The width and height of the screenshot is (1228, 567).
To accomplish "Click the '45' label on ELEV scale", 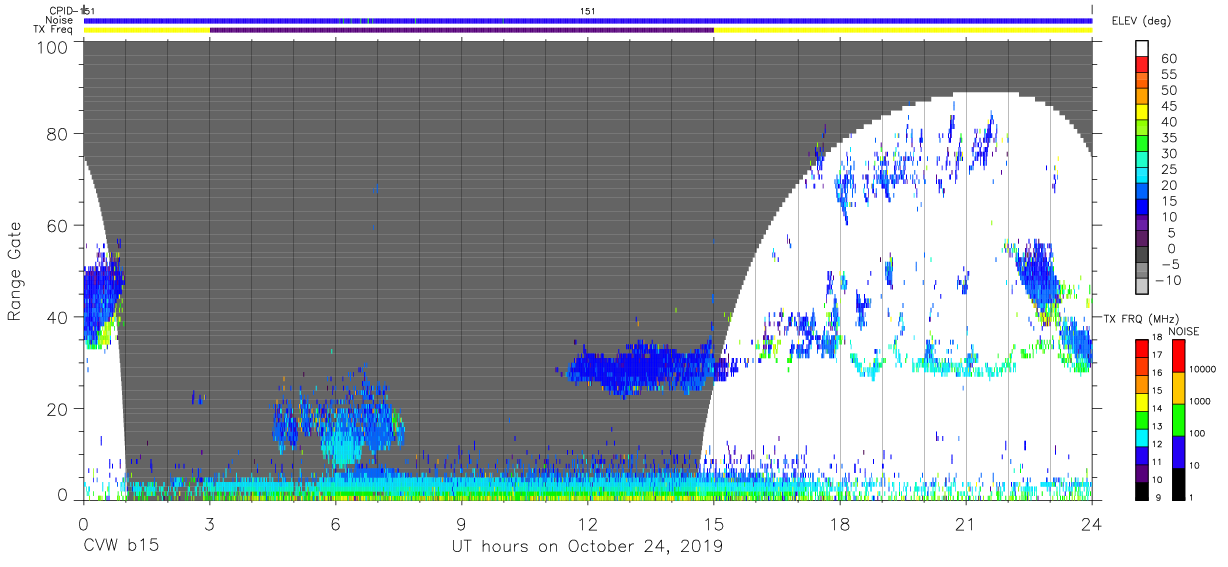I will (x=1168, y=106).
